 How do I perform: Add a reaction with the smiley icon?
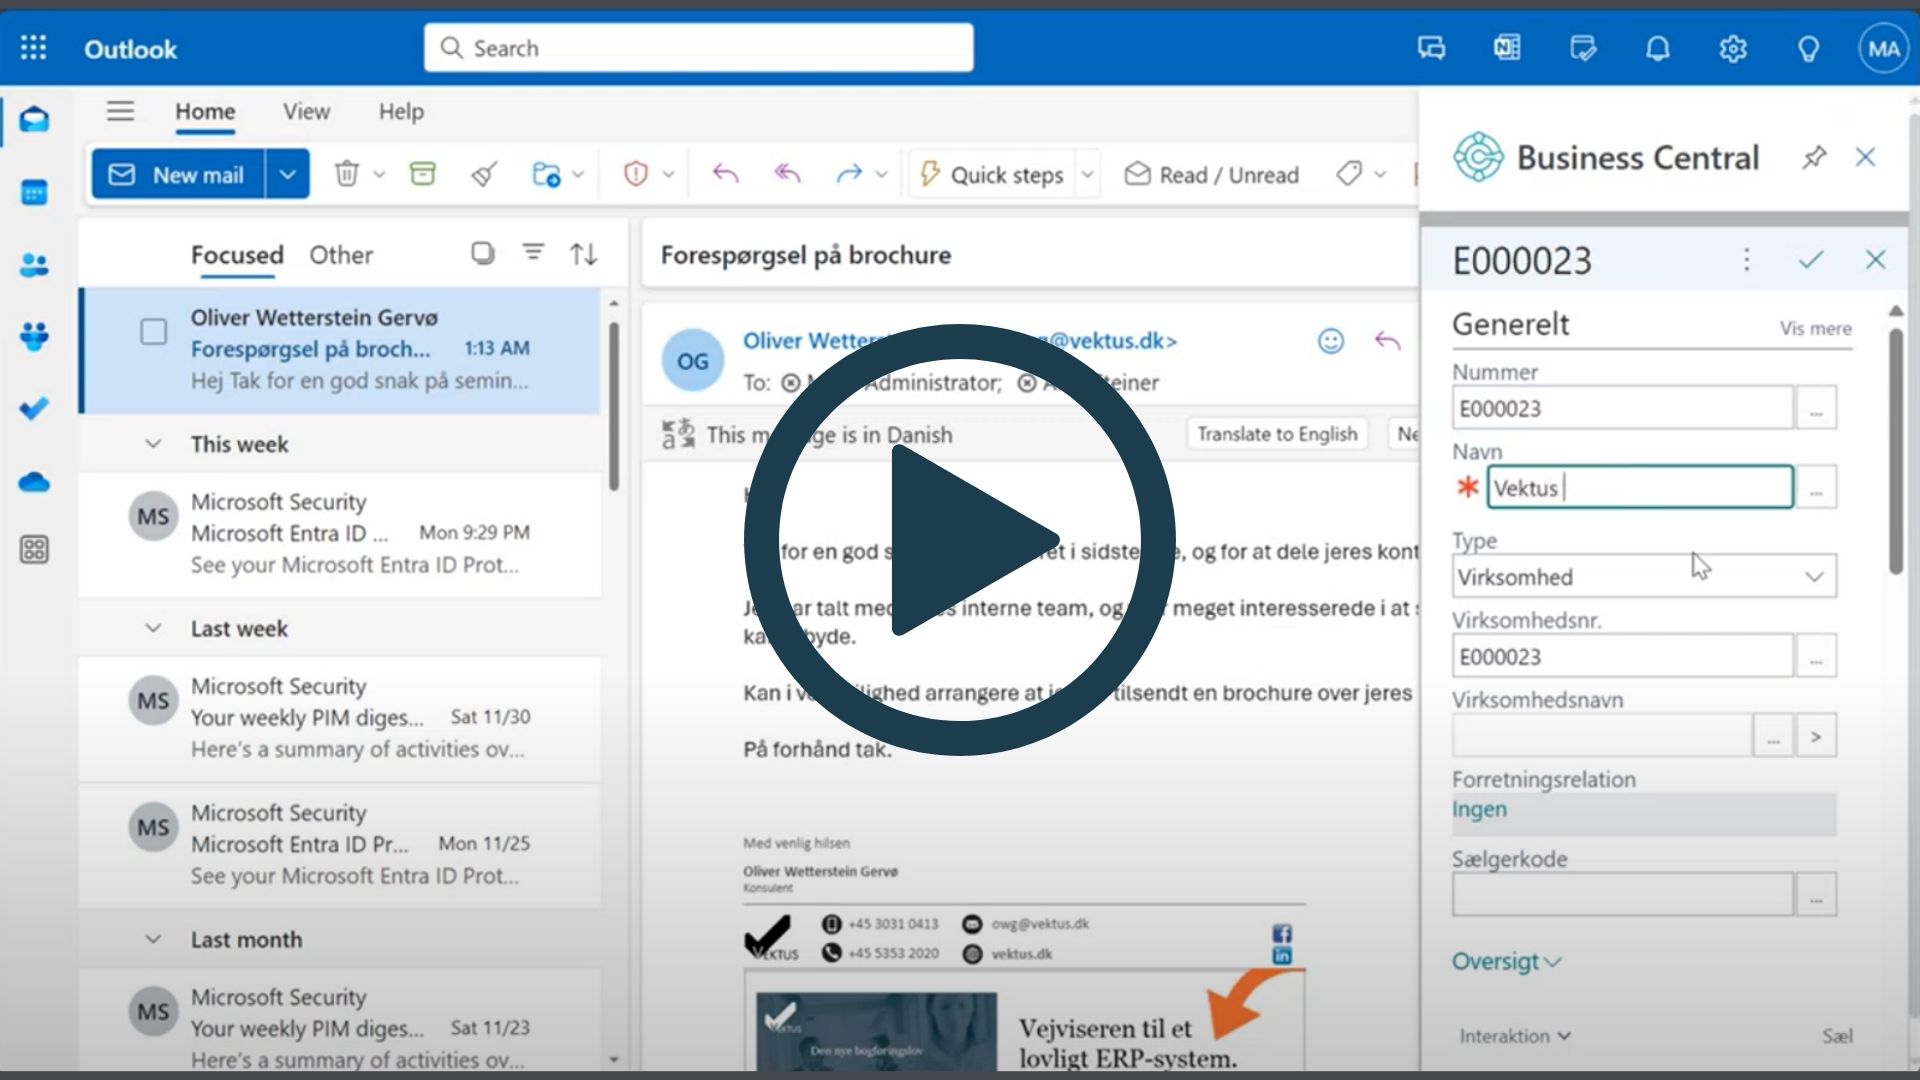point(1330,341)
